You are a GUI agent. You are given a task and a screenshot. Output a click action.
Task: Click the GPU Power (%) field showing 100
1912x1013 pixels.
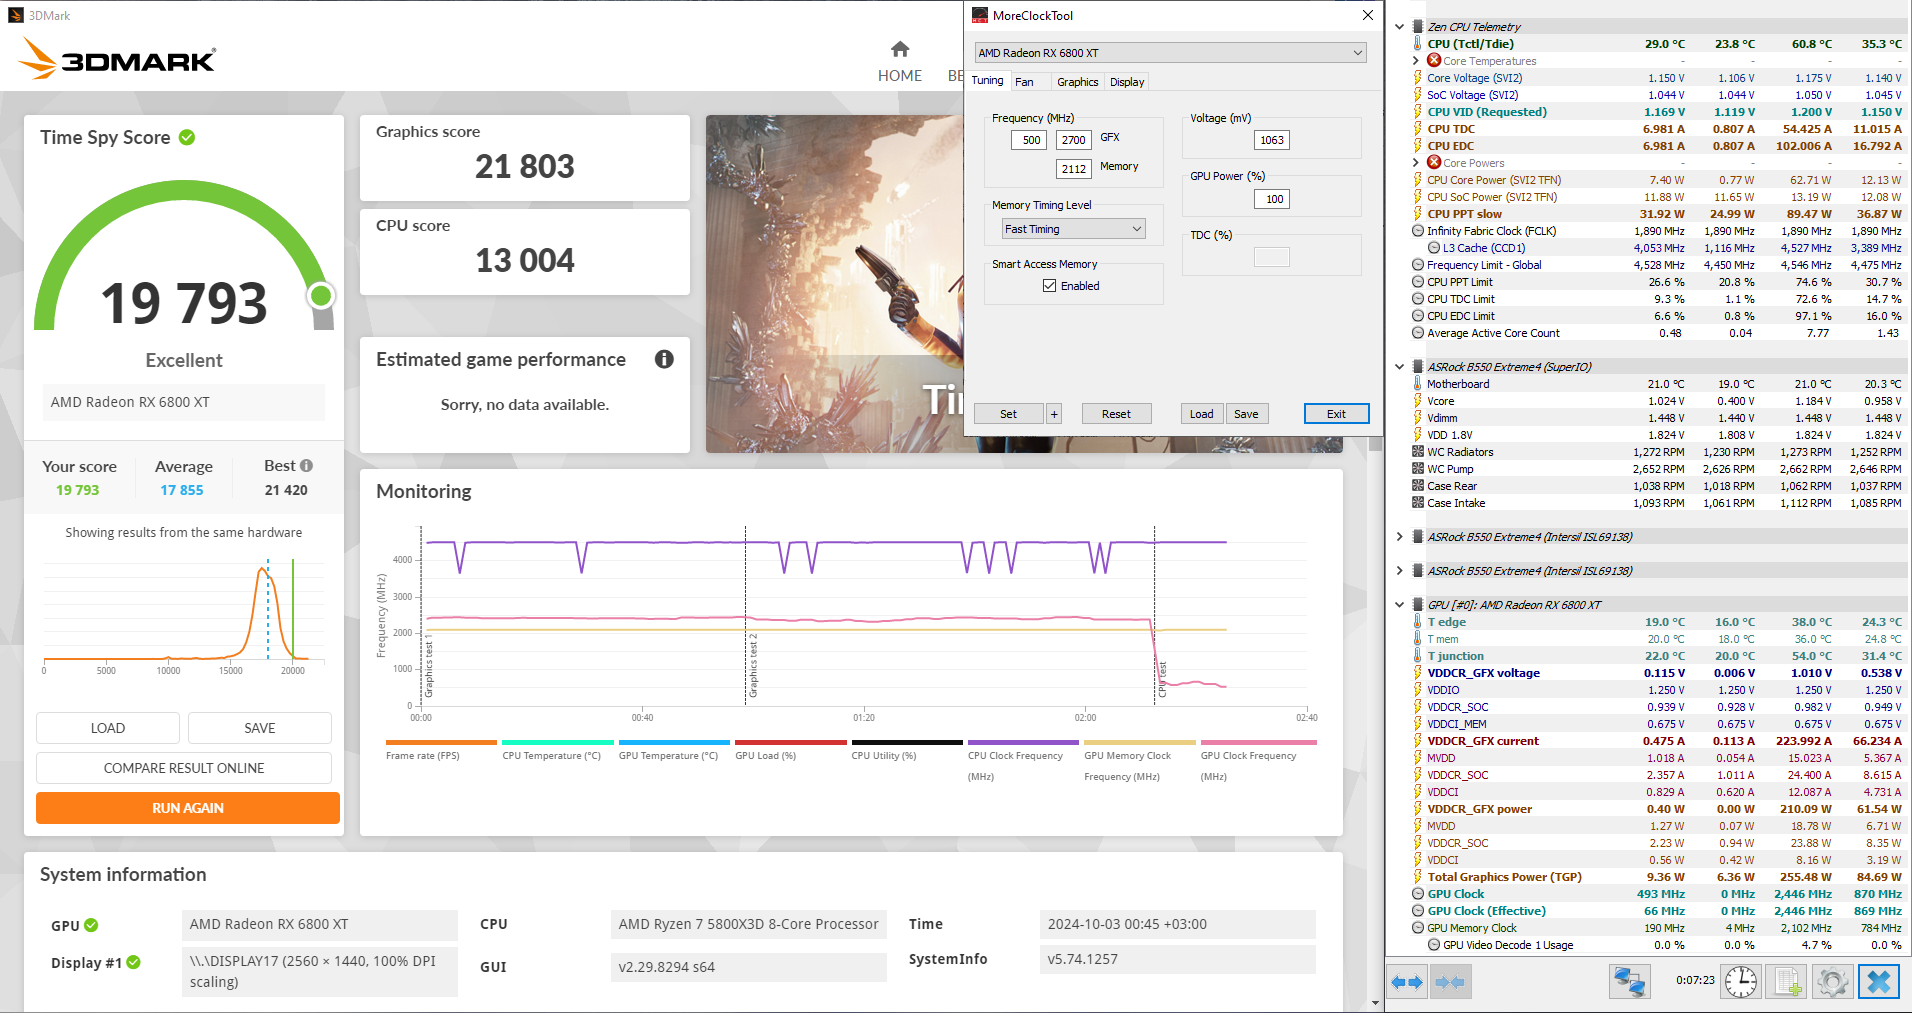(1272, 199)
